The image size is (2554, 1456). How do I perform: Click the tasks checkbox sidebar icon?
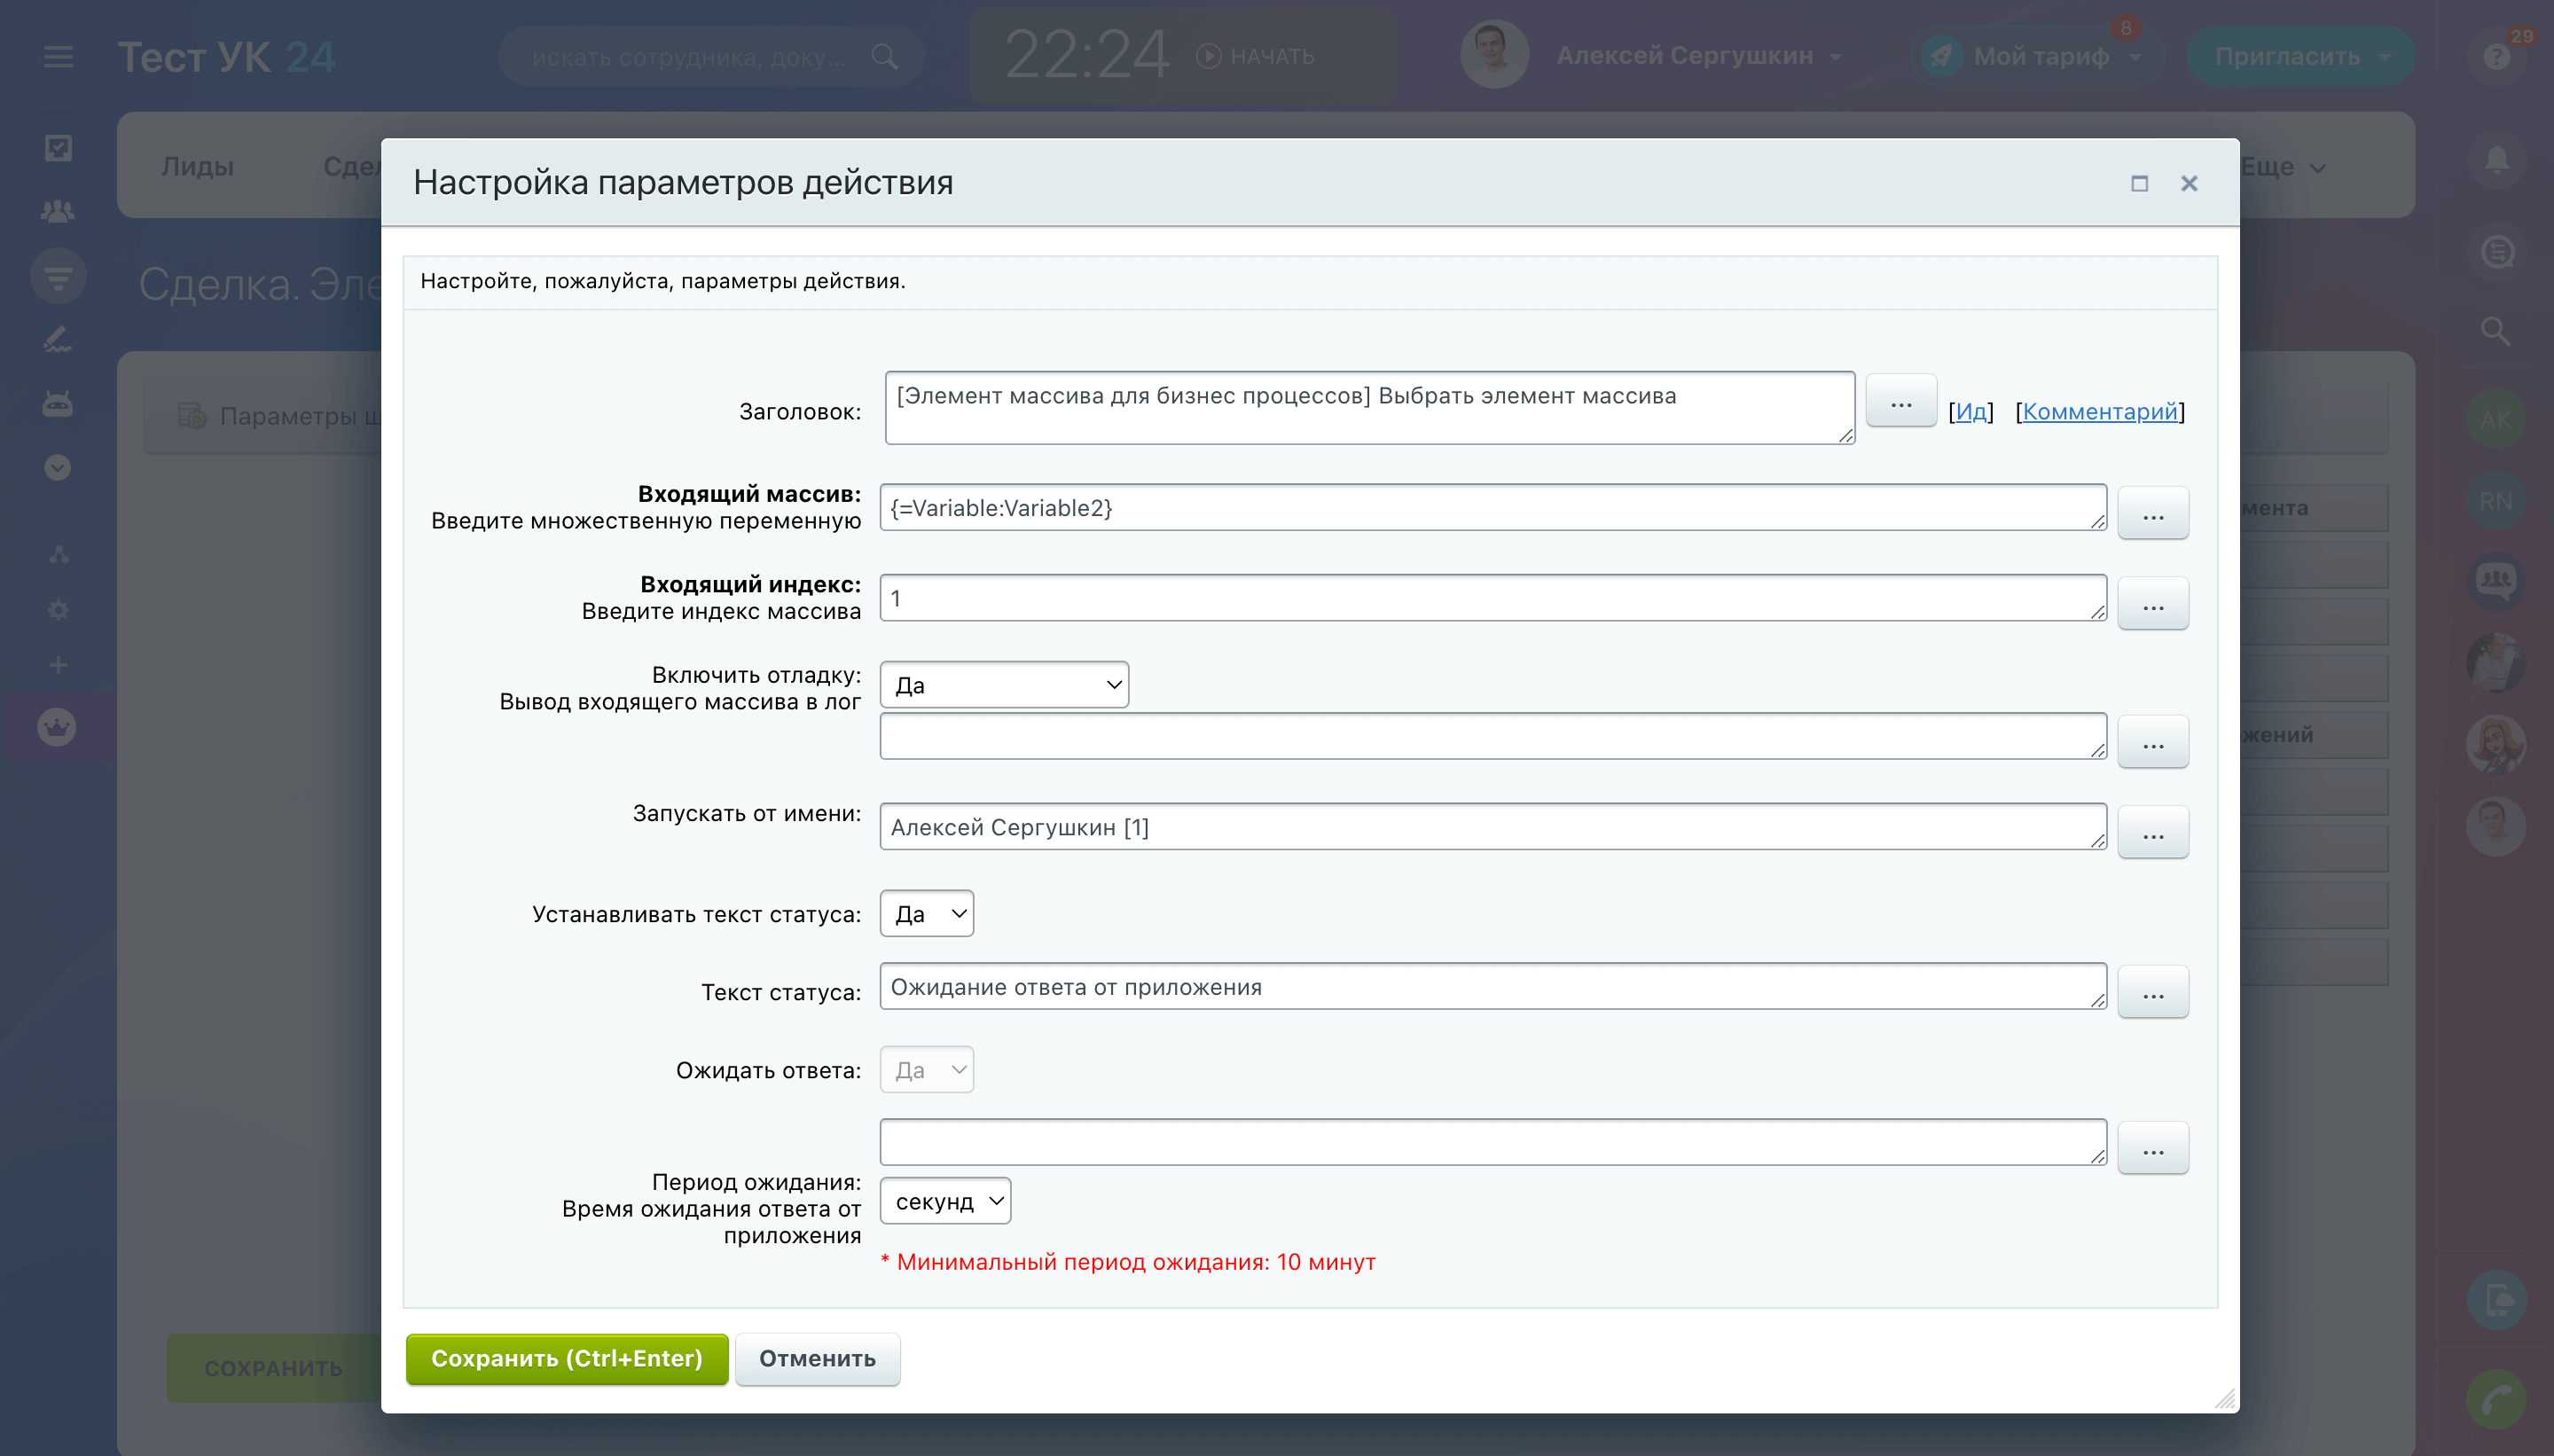point(58,148)
